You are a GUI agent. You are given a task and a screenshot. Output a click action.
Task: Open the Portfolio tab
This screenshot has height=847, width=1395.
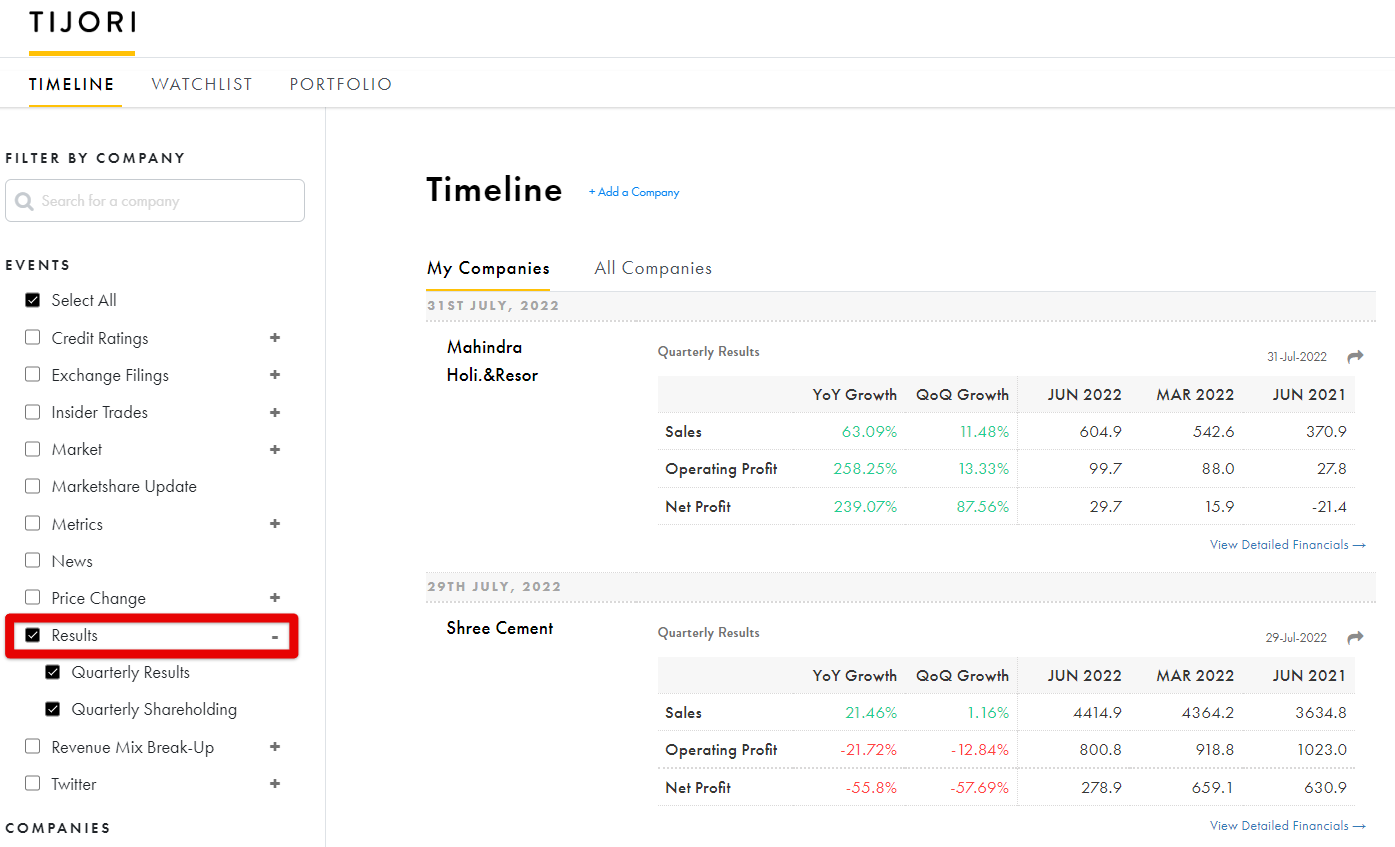click(x=341, y=85)
